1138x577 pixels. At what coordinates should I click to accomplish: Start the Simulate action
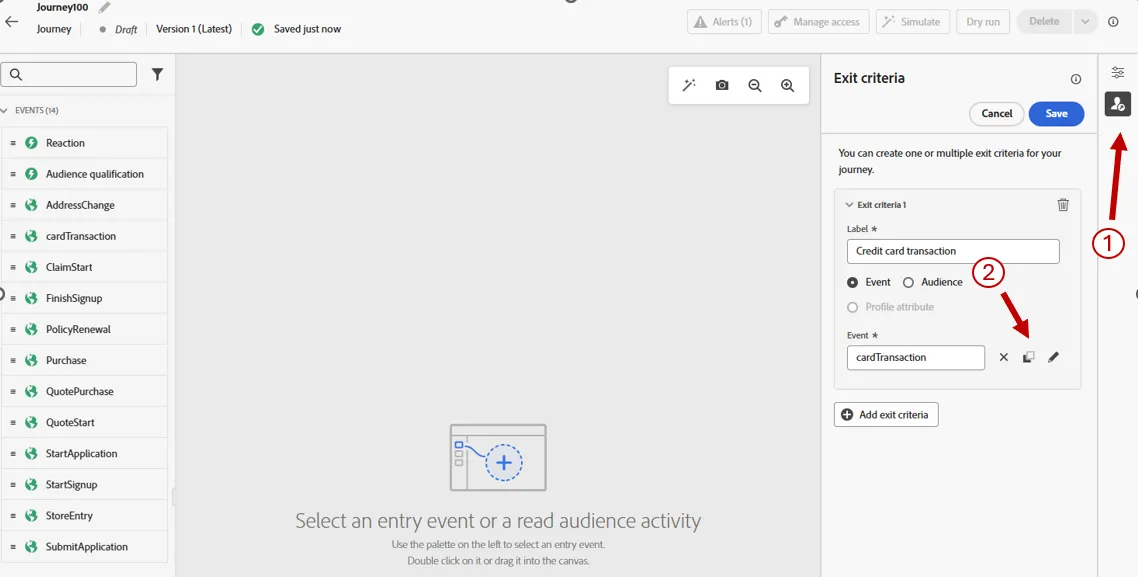pyautogui.click(x=912, y=22)
